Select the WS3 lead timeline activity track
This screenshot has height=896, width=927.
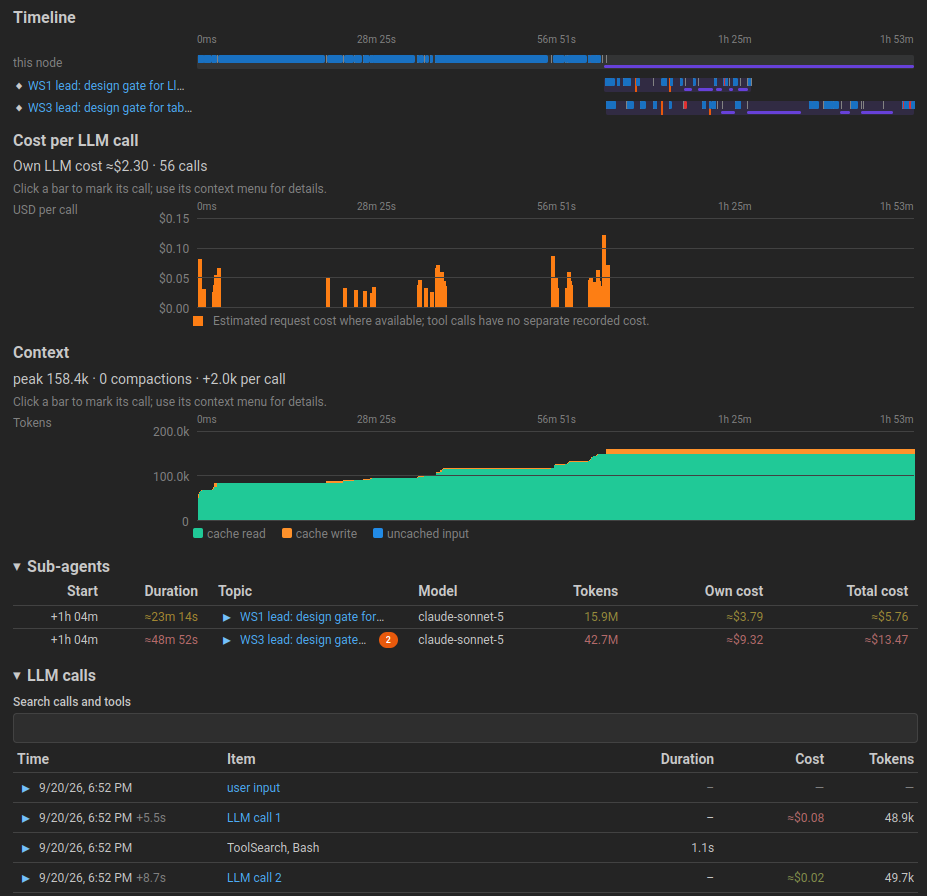pos(760,107)
